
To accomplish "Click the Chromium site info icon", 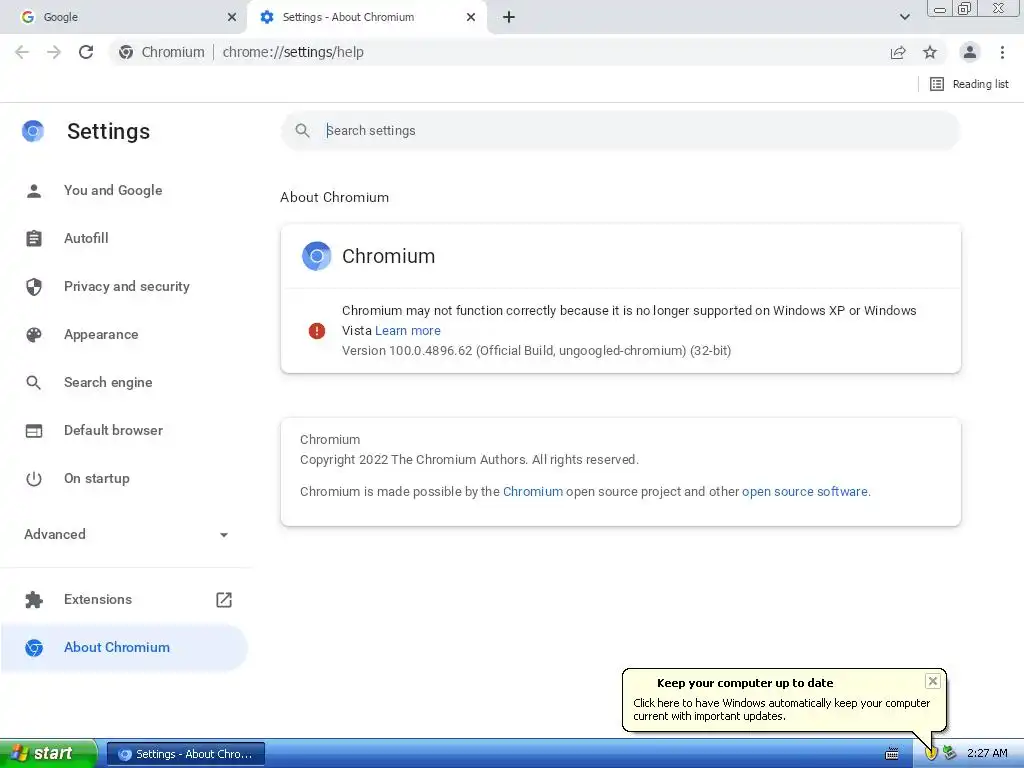I will coord(126,52).
